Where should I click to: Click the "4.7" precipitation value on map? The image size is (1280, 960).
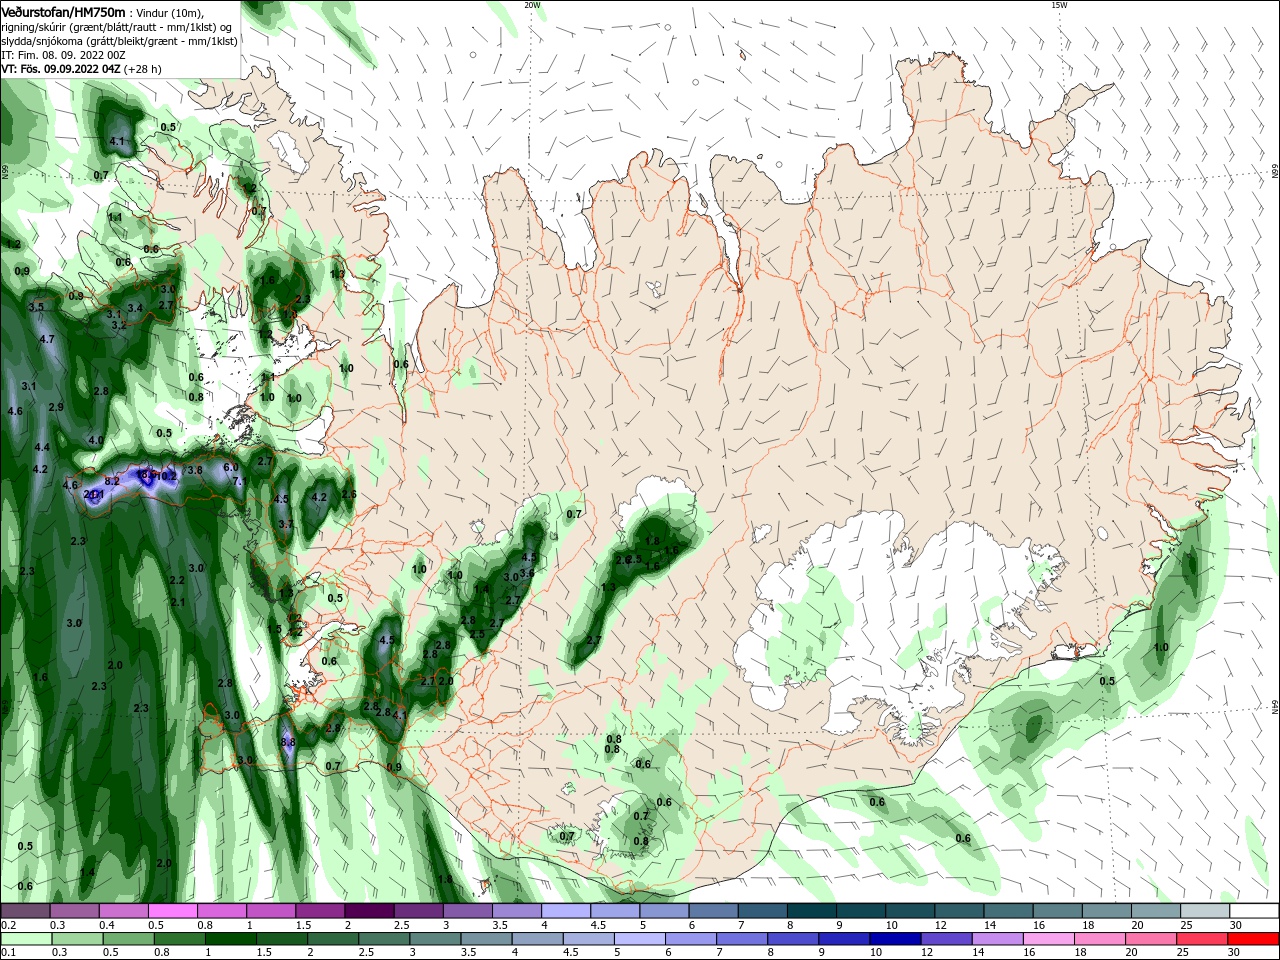click(x=47, y=339)
